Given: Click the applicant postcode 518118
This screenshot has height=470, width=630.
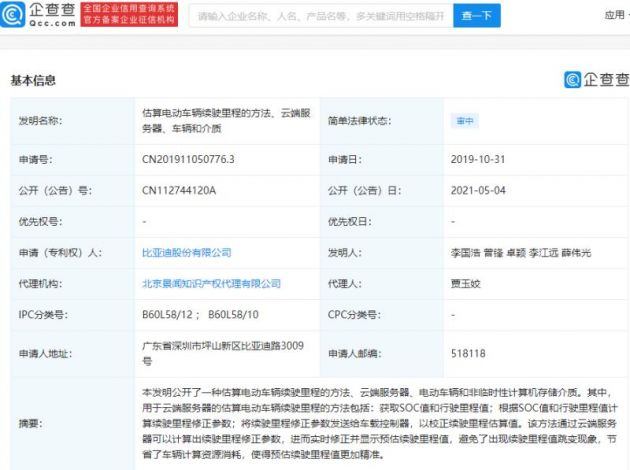Looking at the screenshot, I should pyautogui.click(x=468, y=354).
